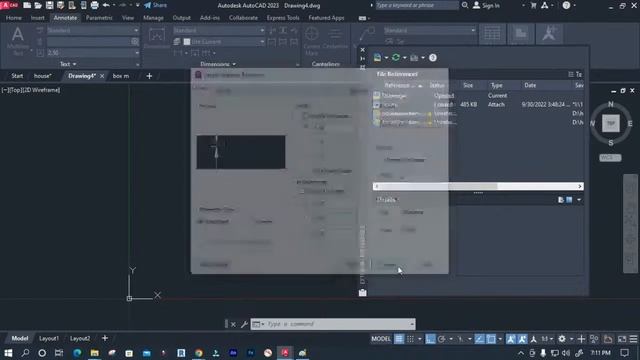Image resolution: width=640 pixels, height=360 pixels.
Task: Click the Table tool icon in ribbon
Action: 492,34
